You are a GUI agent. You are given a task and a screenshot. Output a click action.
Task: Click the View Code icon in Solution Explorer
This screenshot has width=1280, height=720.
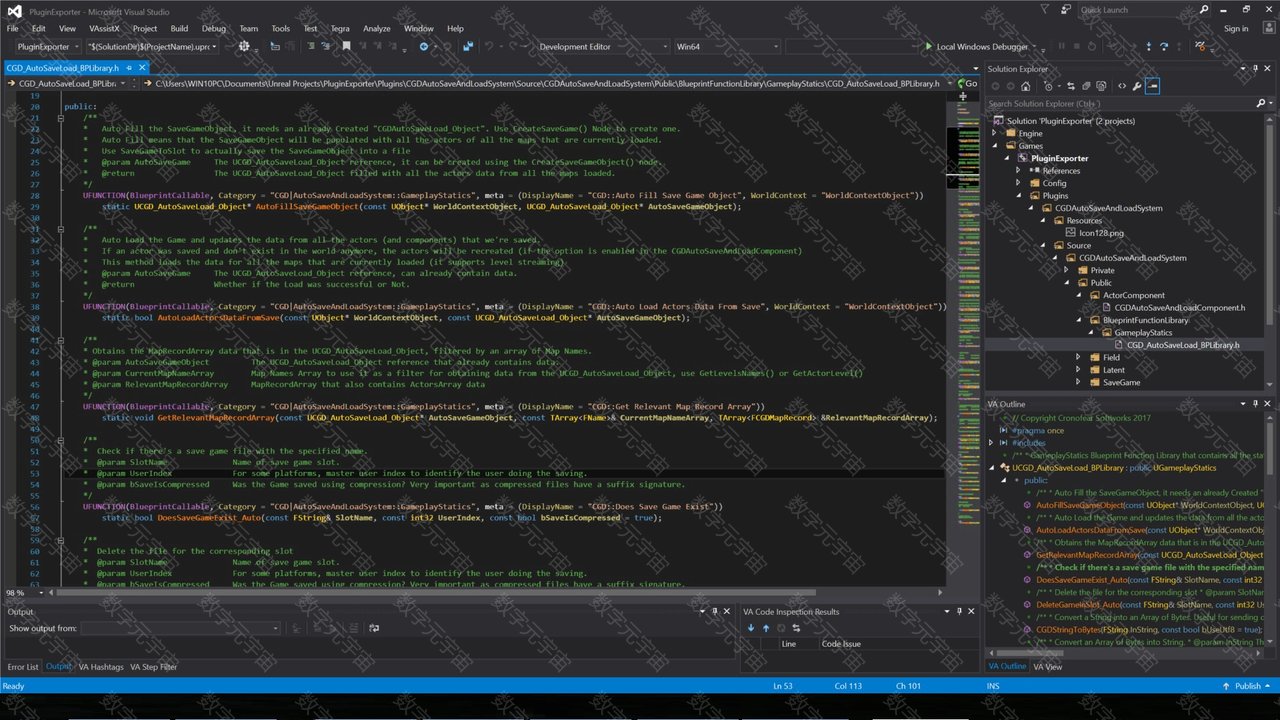point(1122,86)
